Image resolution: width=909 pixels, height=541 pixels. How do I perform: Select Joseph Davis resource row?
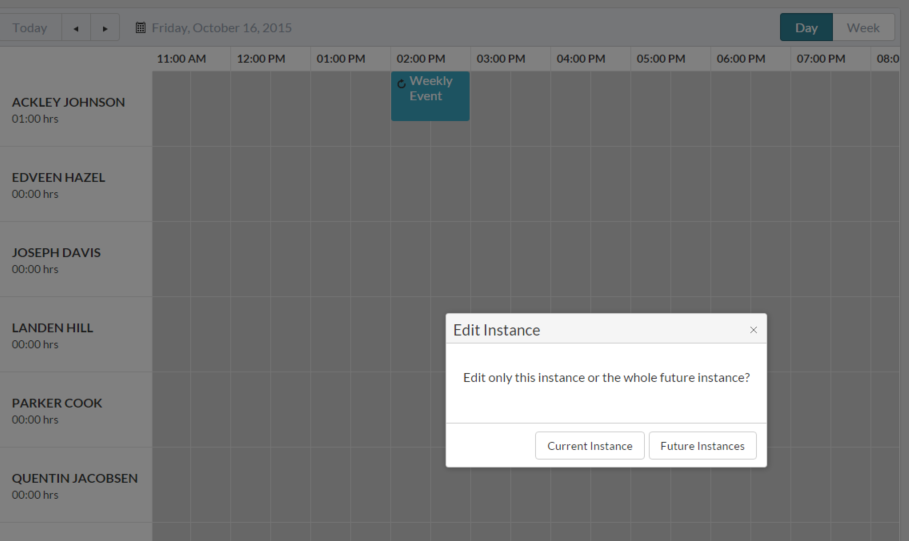[76, 259]
